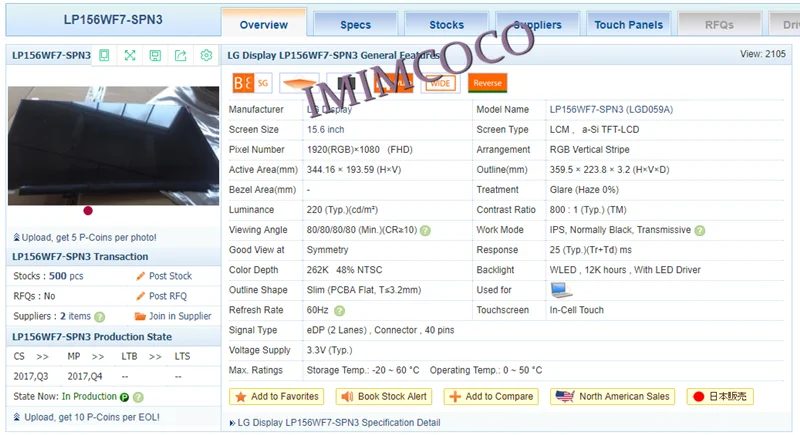This screenshot has width=800, height=435.
Task: Click the Work Mode help icon
Action: [700, 231]
